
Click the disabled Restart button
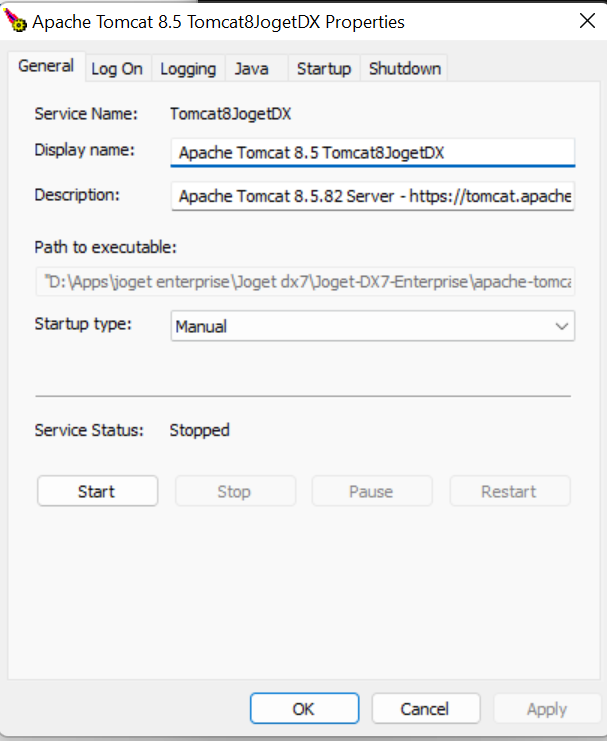click(x=509, y=491)
